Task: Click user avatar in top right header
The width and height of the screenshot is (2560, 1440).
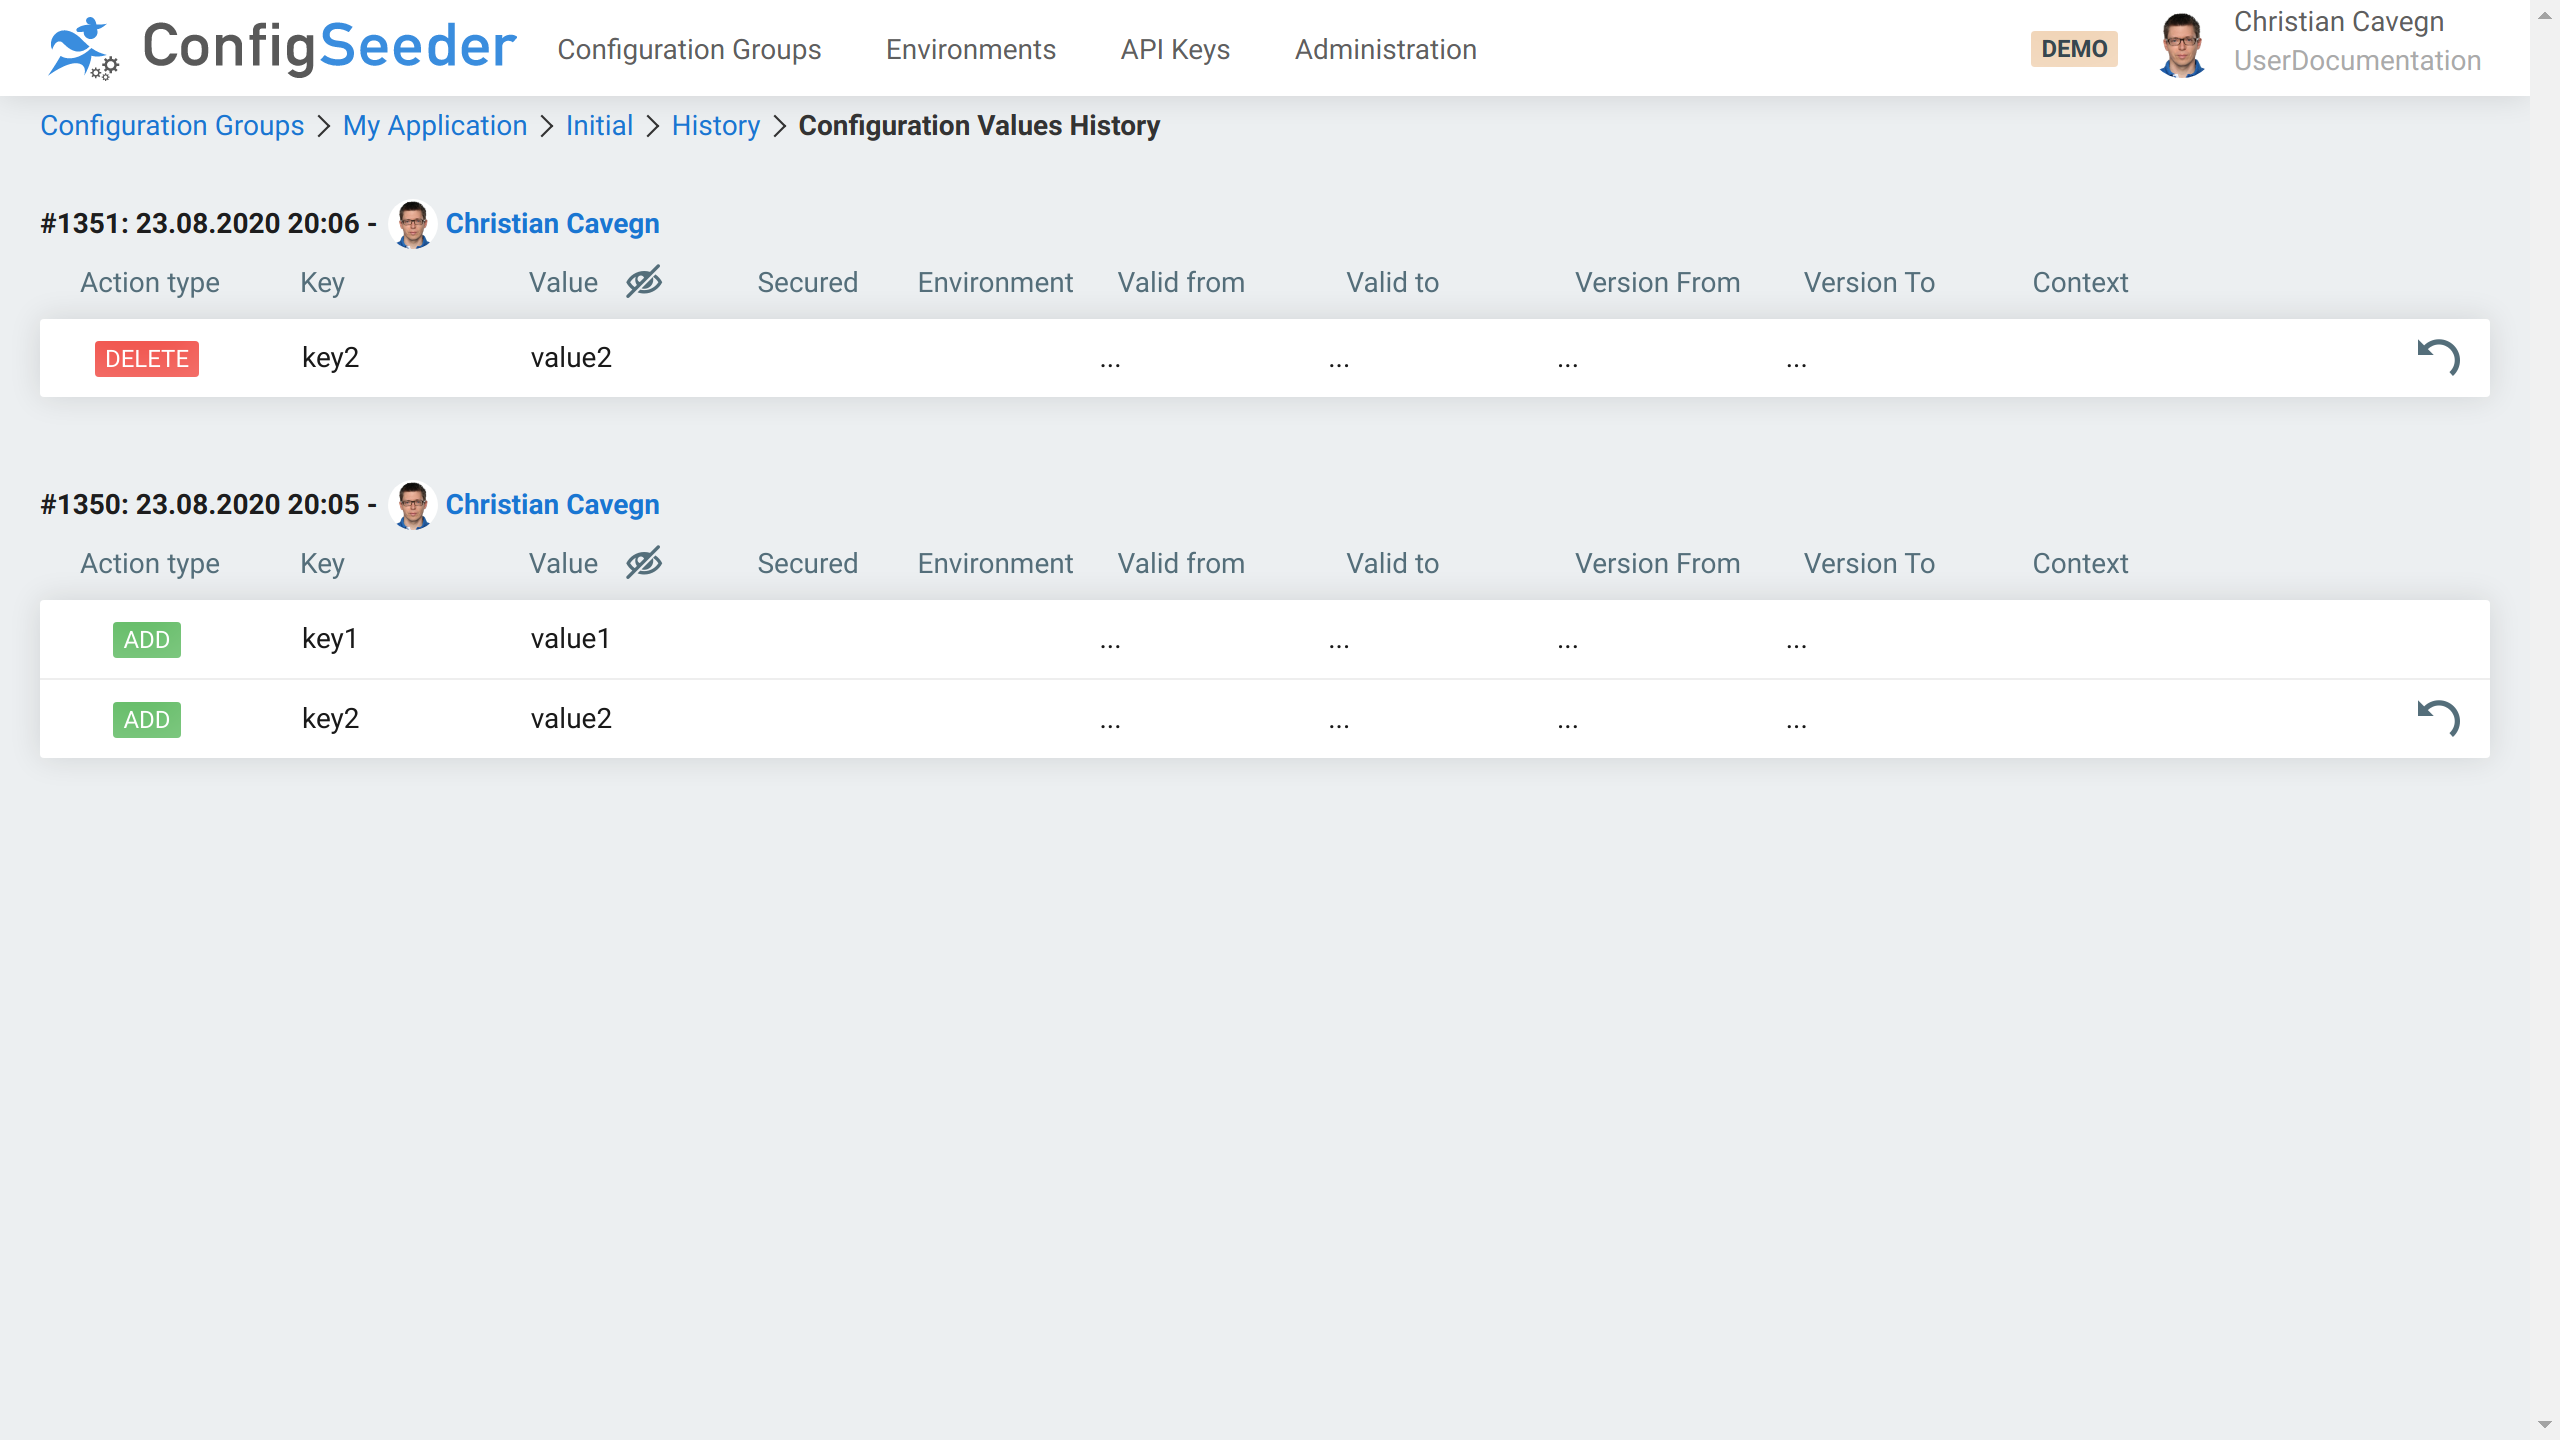Action: click(x=2181, y=47)
